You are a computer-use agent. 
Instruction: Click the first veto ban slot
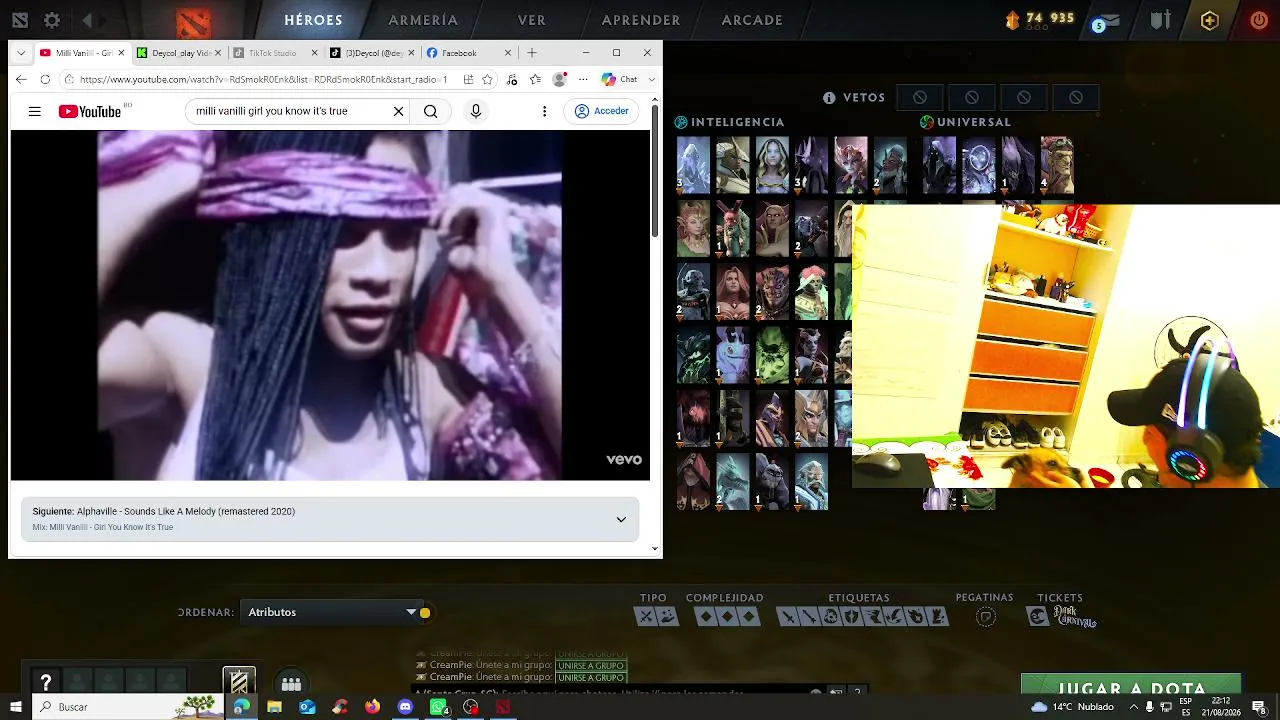pos(920,98)
